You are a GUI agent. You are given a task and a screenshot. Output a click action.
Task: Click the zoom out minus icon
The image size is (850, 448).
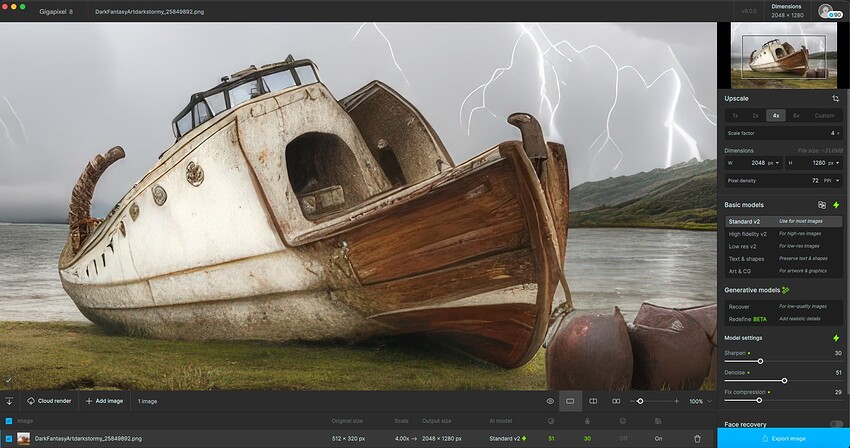click(x=632, y=401)
